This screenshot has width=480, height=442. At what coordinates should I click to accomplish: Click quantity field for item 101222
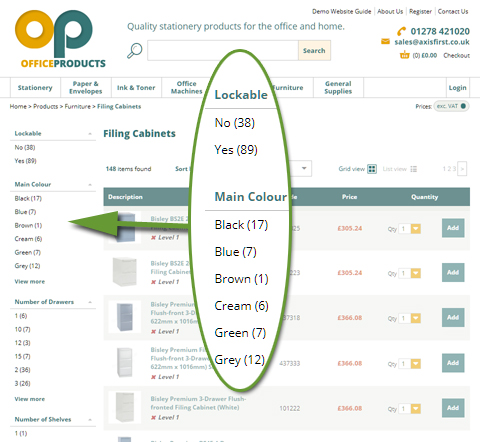pyautogui.click(x=404, y=409)
